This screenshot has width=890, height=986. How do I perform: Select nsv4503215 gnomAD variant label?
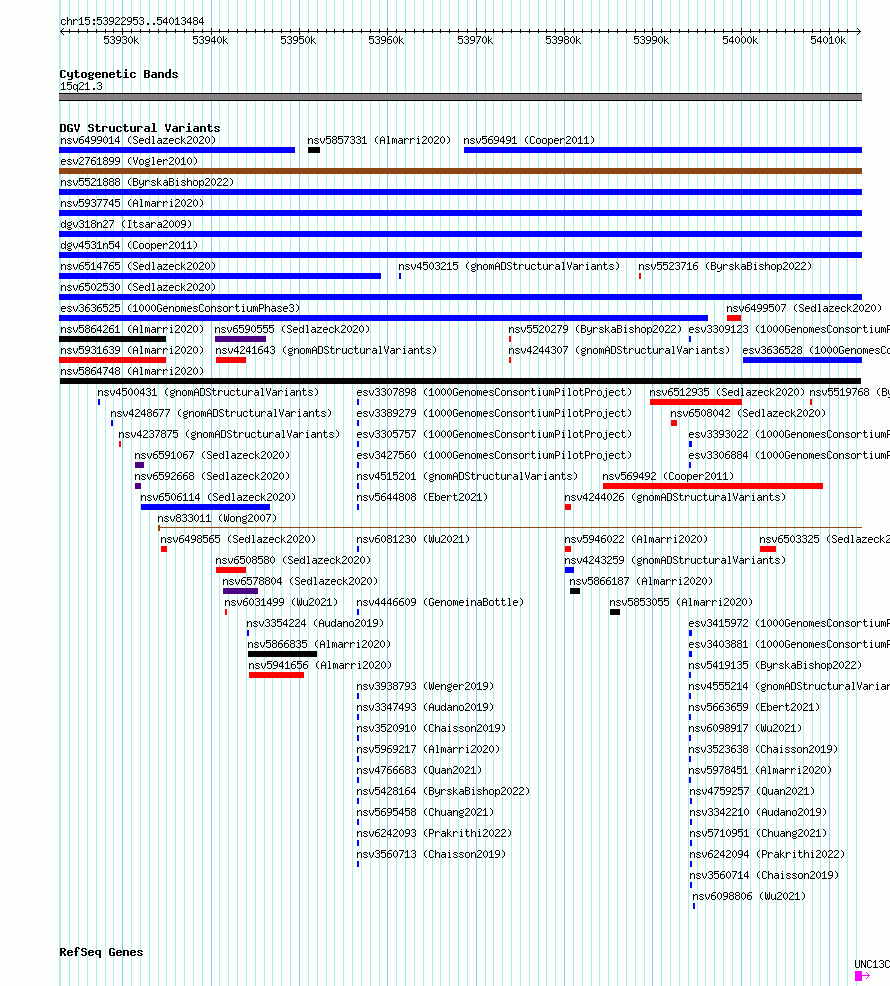click(x=509, y=266)
